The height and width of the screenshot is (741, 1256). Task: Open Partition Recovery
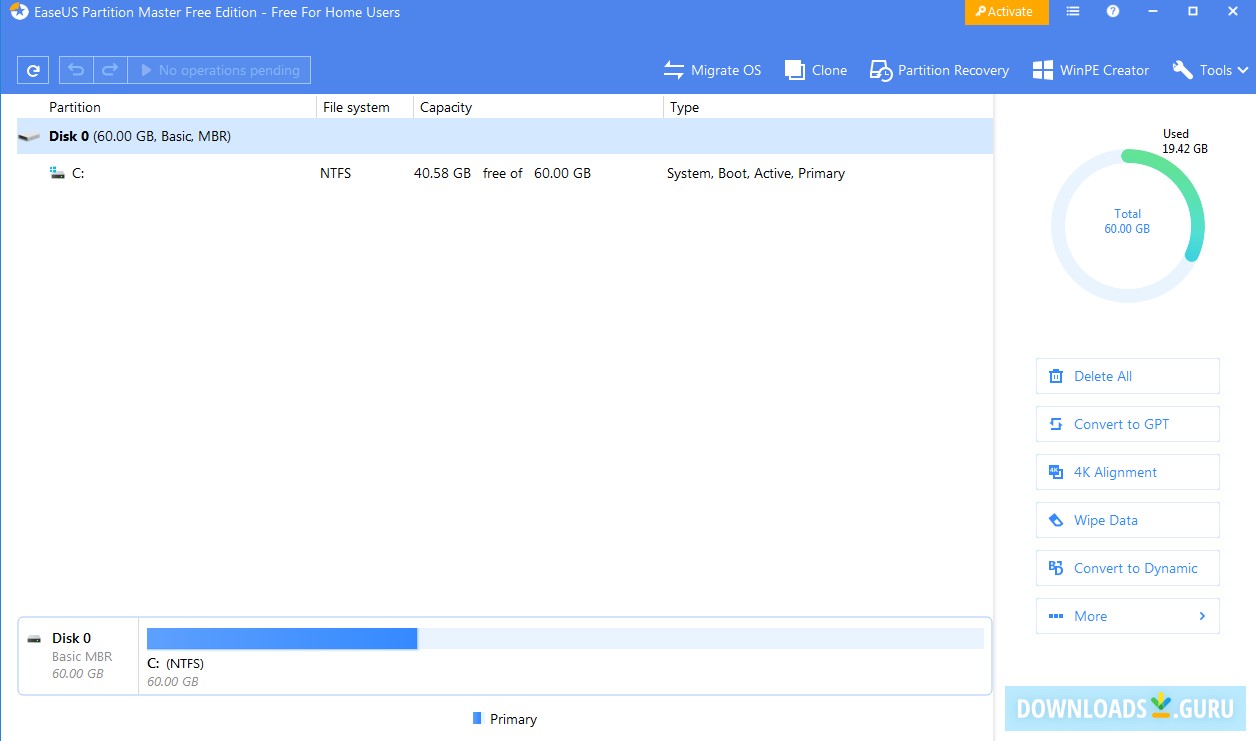coord(939,70)
